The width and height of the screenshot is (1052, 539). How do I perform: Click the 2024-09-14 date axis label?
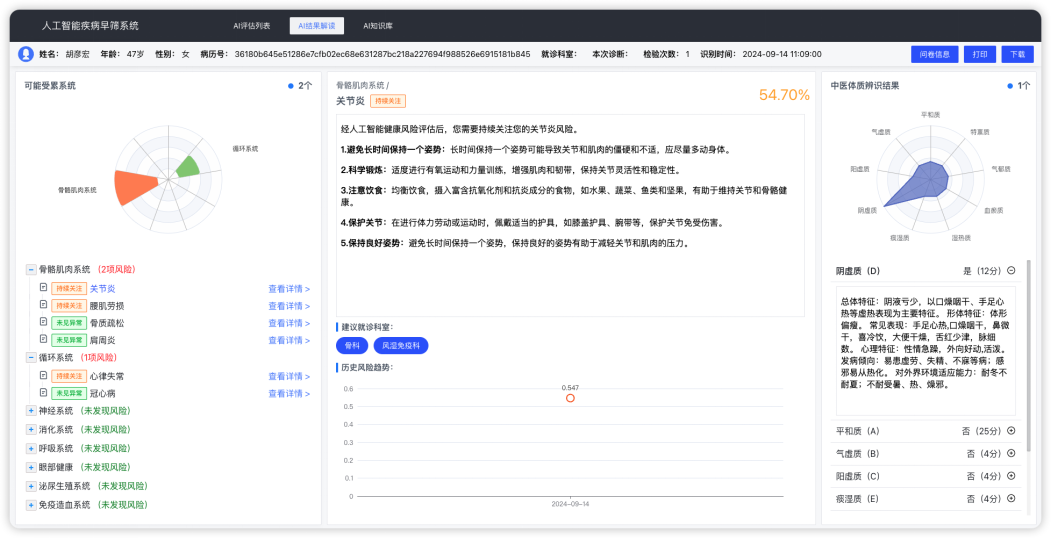pos(570,503)
